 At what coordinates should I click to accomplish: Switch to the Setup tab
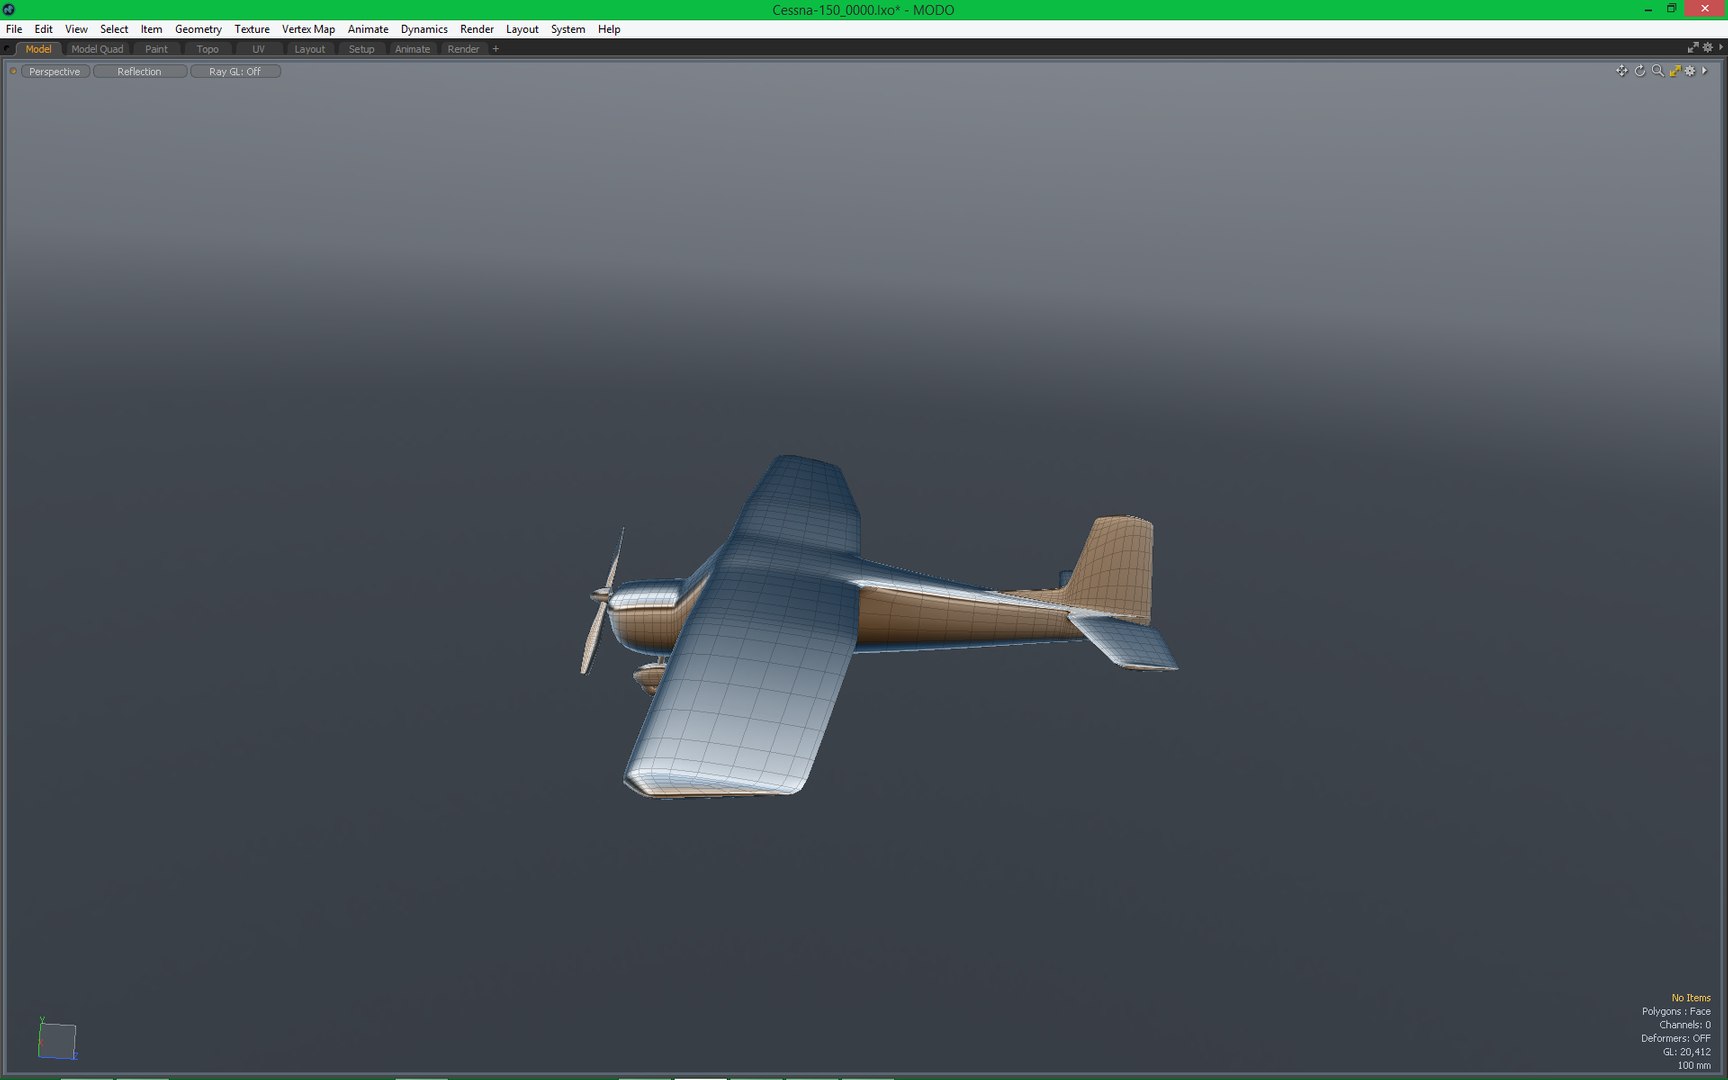click(361, 49)
